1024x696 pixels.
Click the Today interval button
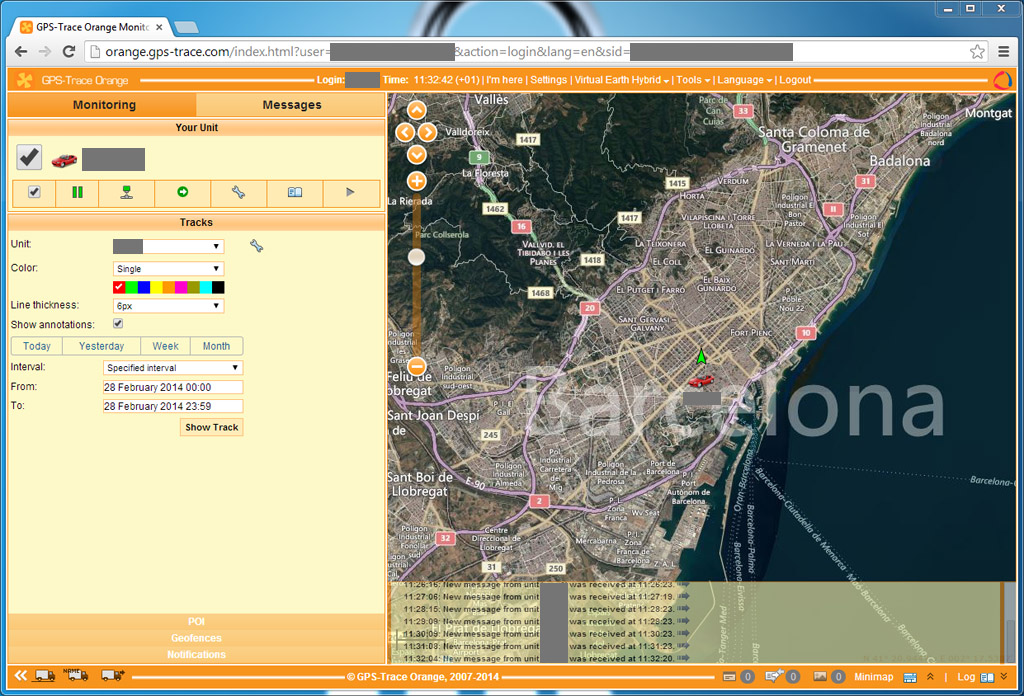click(37, 346)
